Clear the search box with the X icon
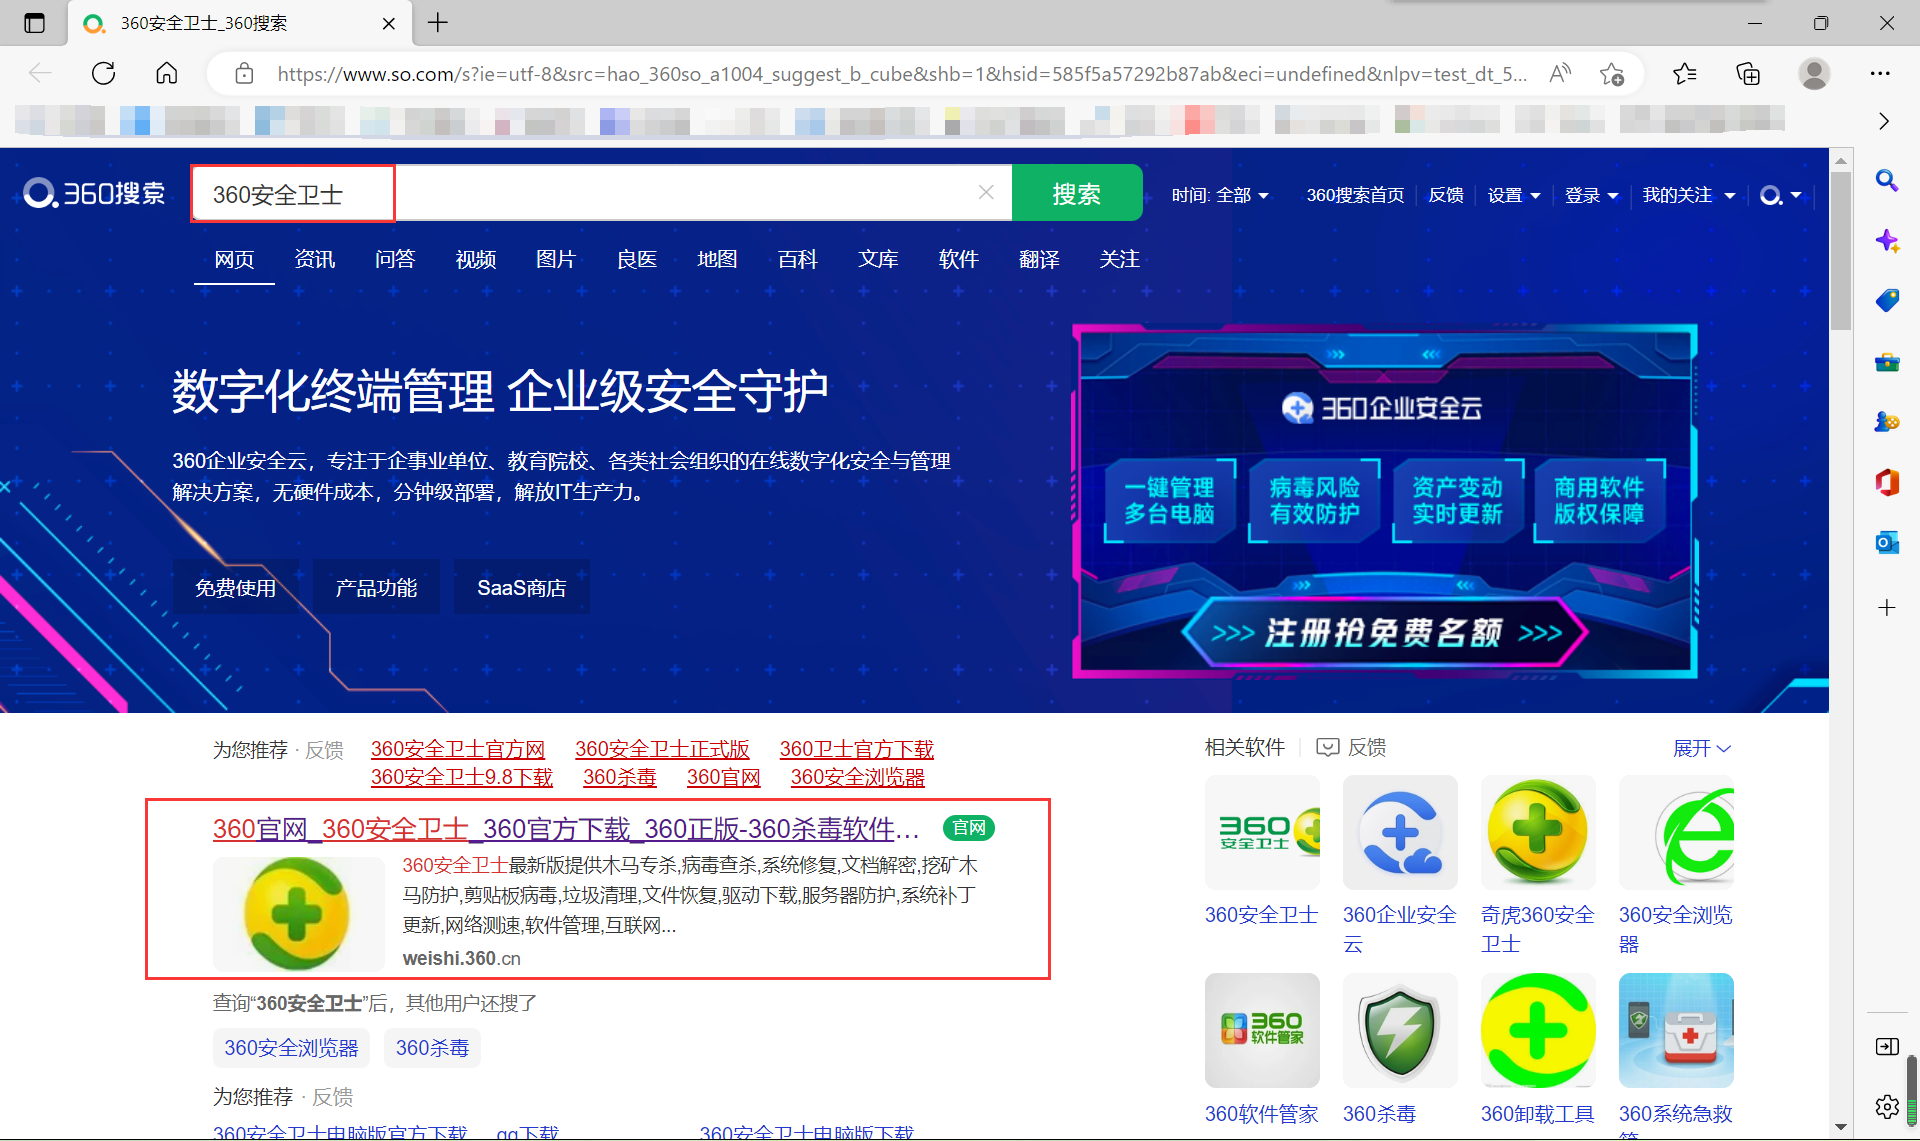 tap(986, 192)
